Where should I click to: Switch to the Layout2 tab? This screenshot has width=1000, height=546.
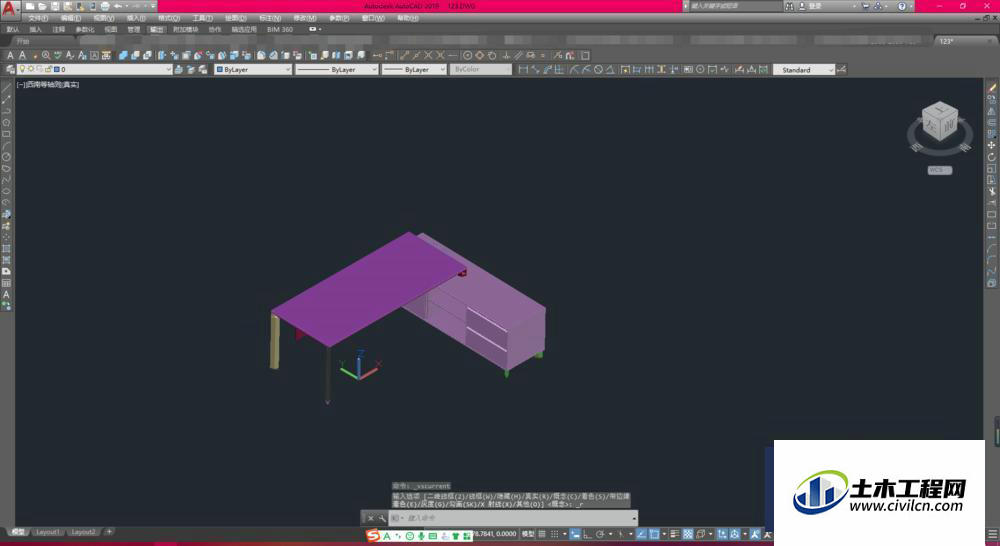click(x=83, y=532)
